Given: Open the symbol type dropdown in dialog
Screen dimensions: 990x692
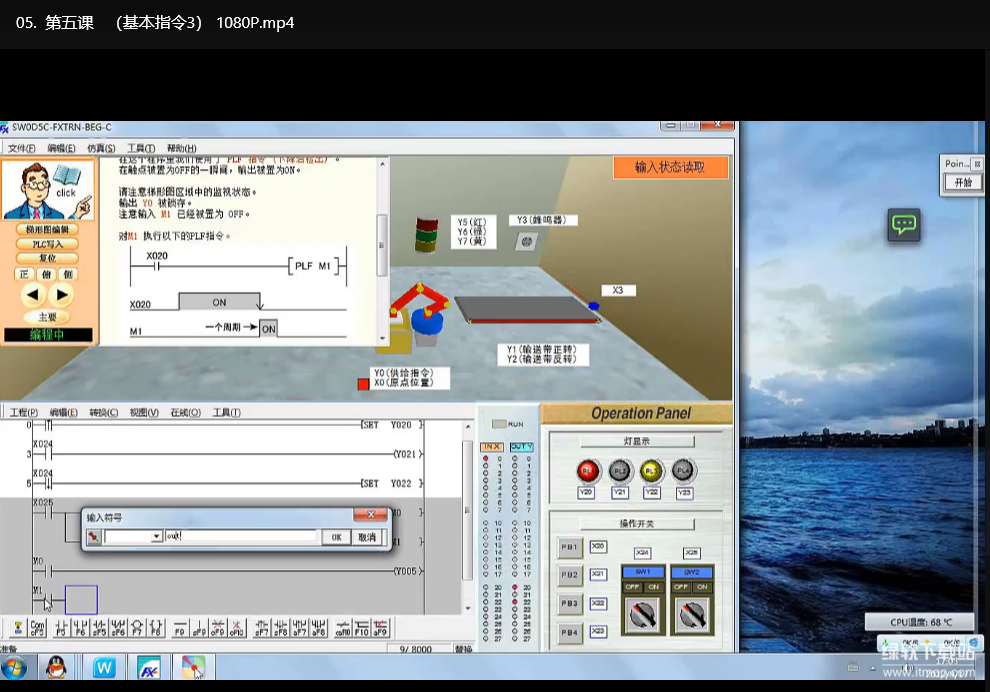Looking at the screenshot, I should pos(156,537).
